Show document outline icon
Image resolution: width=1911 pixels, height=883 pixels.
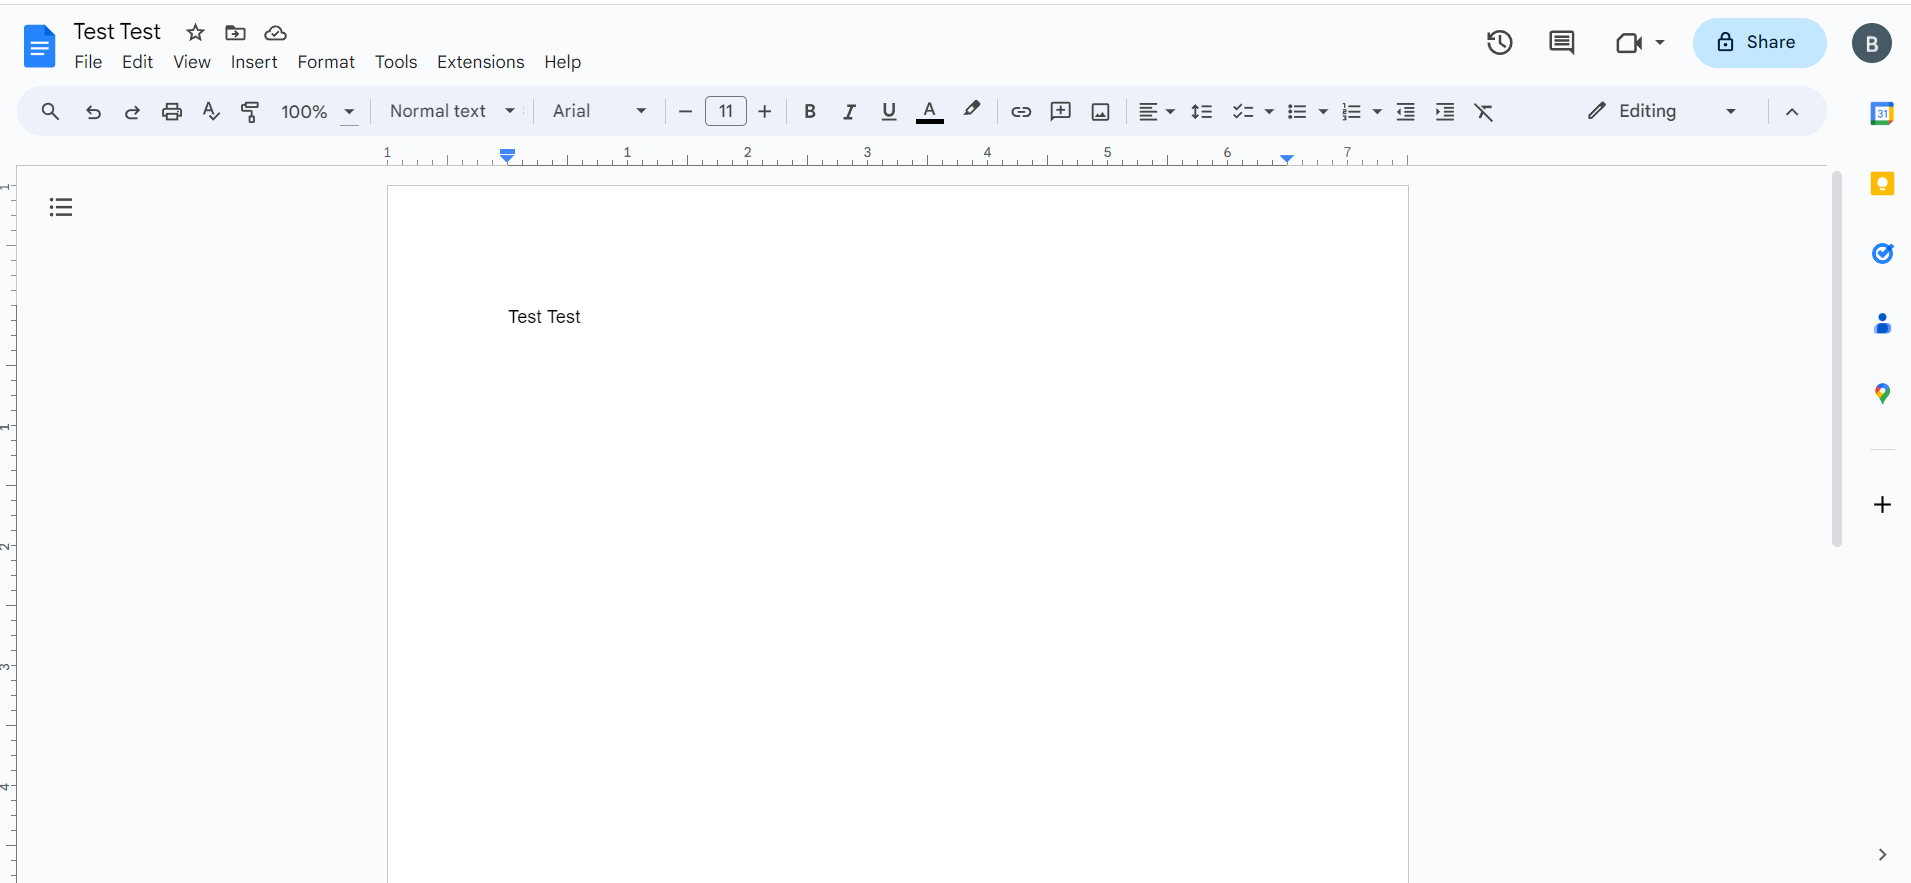click(61, 207)
